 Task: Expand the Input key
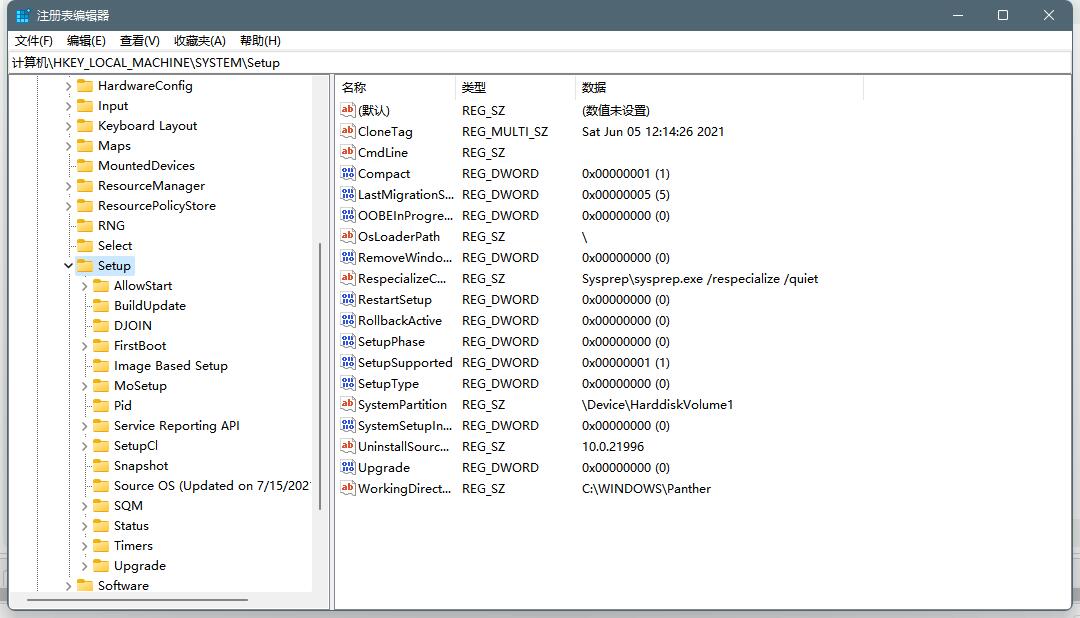(68, 106)
